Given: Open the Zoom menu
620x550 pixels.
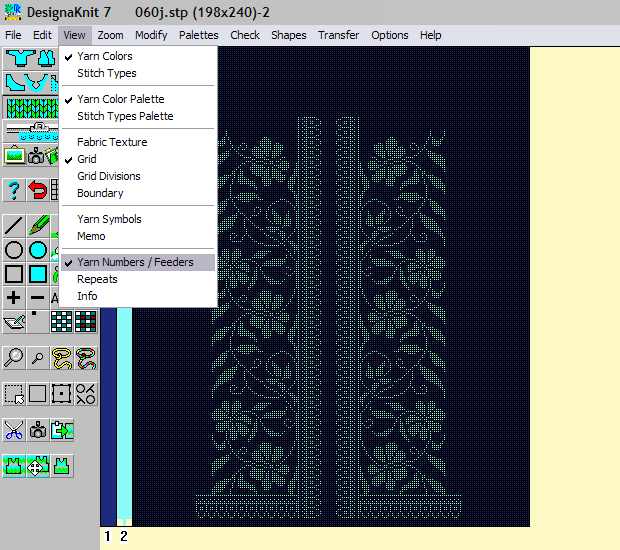Looking at the screenshot, I should coord(111,35).
